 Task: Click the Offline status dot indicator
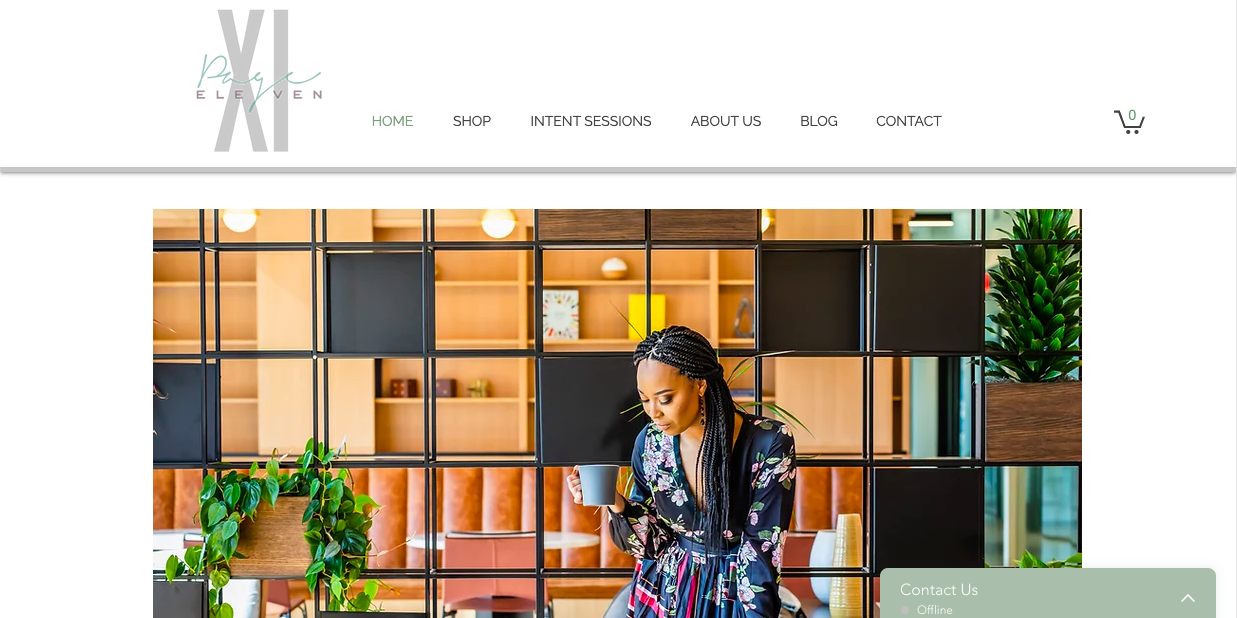(x=905, y=609)
